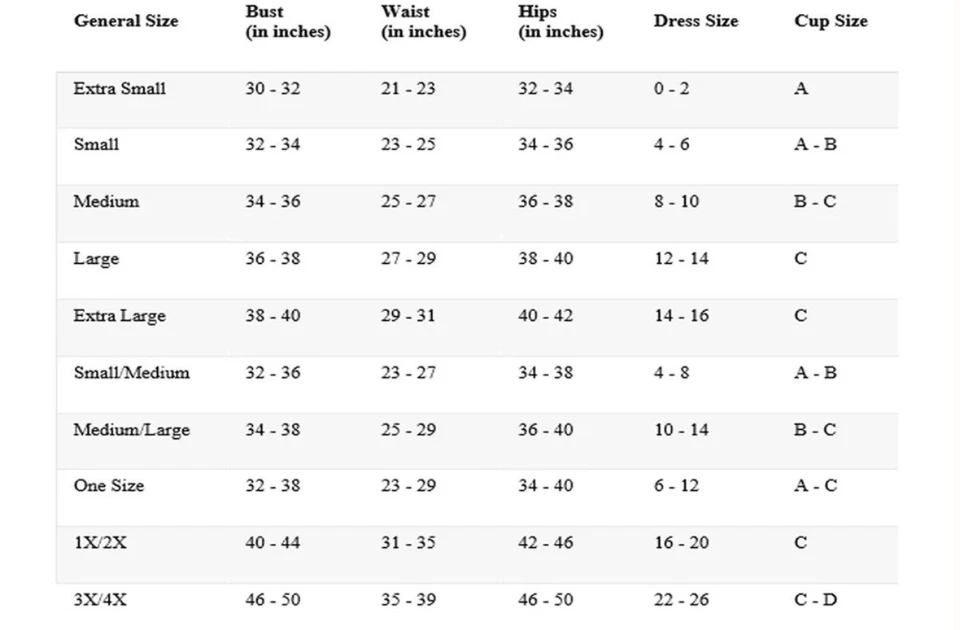
Task: Click the Hips (in inches) column header
Action: (x=560, y=22)
